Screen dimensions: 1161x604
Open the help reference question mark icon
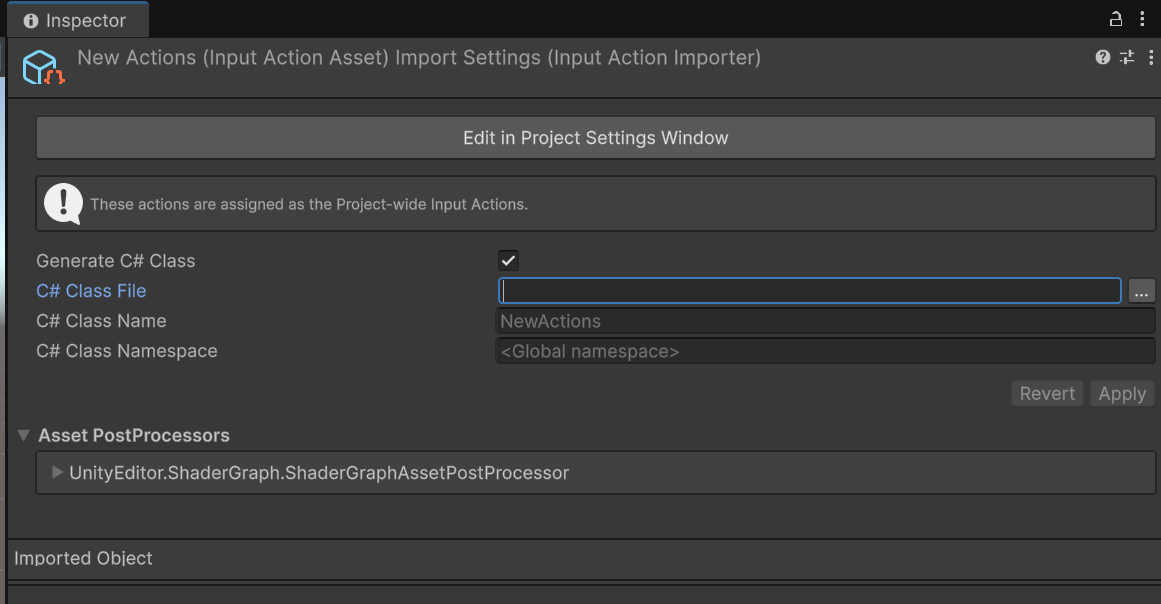point(1103,58)
